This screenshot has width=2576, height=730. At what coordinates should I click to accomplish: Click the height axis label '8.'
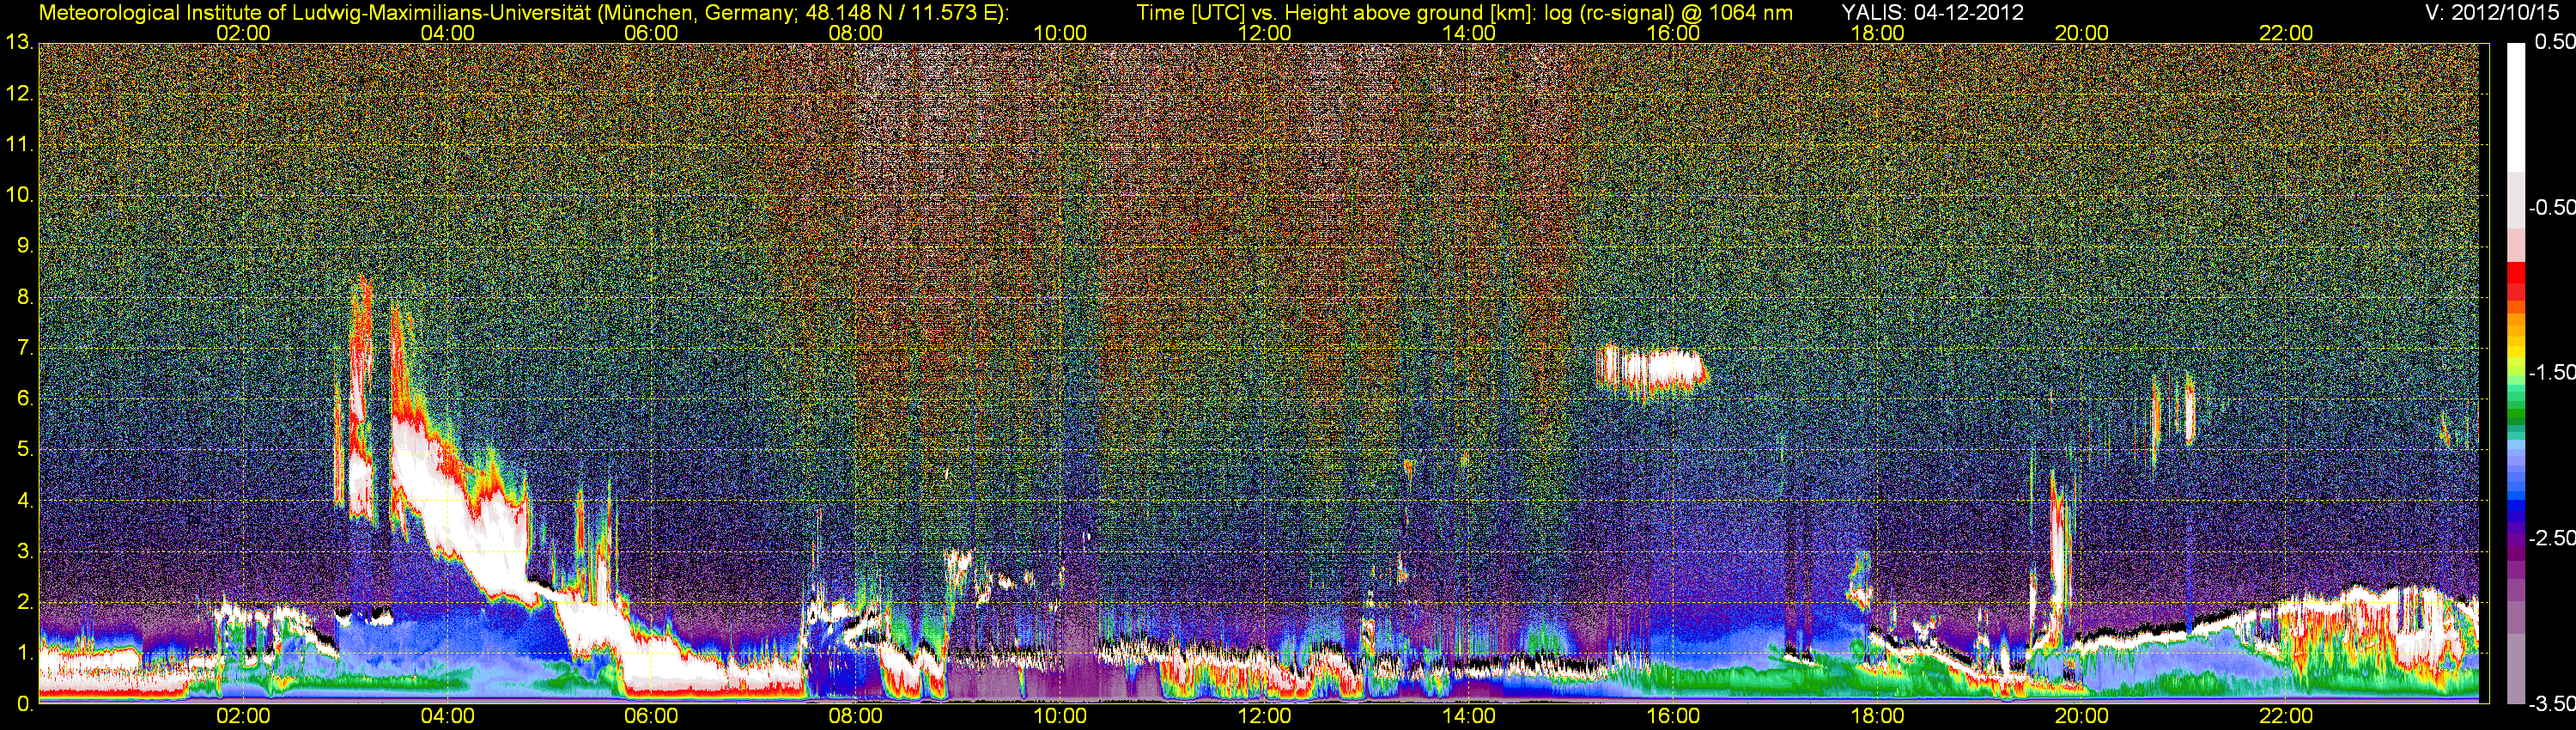point(25,297)
